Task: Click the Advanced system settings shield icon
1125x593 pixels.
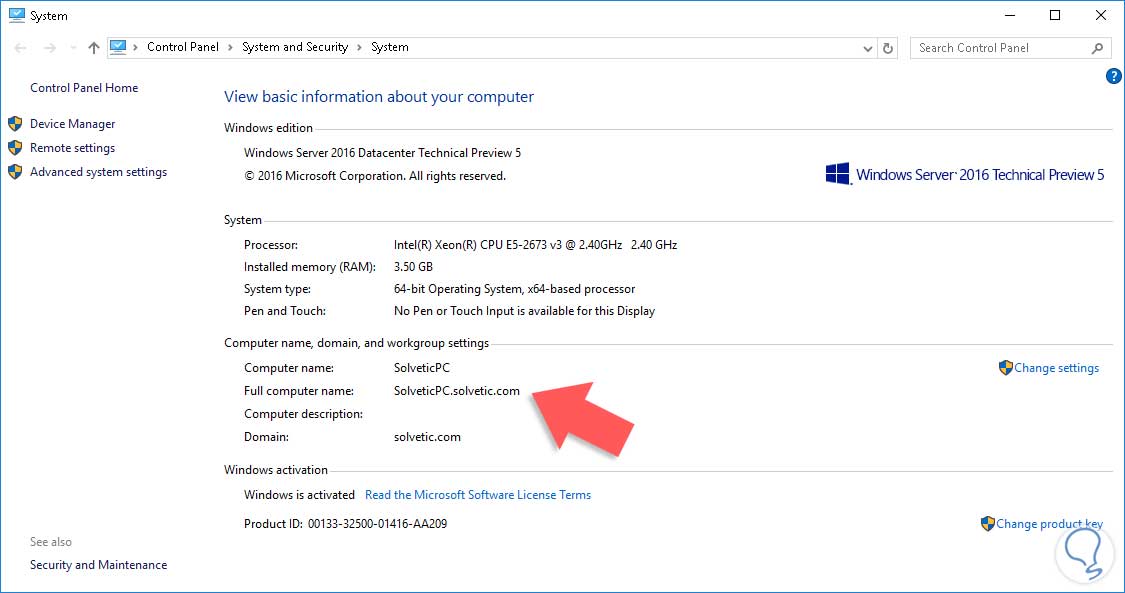Action: tap(15, 172)
